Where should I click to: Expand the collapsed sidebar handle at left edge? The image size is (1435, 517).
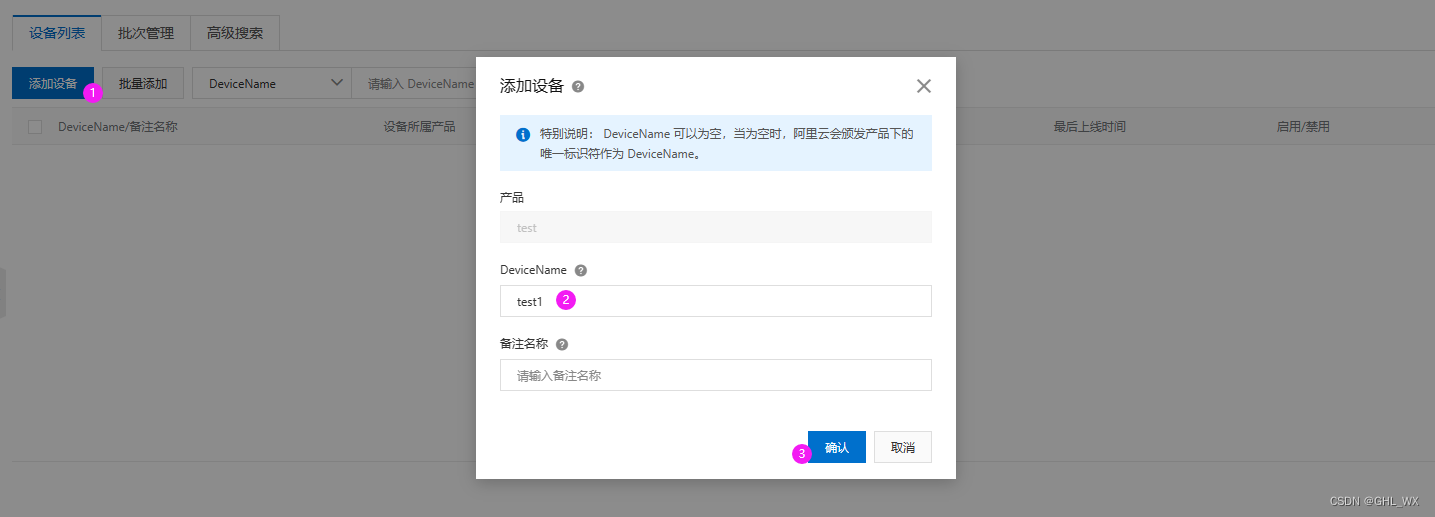tap(3, 293)
